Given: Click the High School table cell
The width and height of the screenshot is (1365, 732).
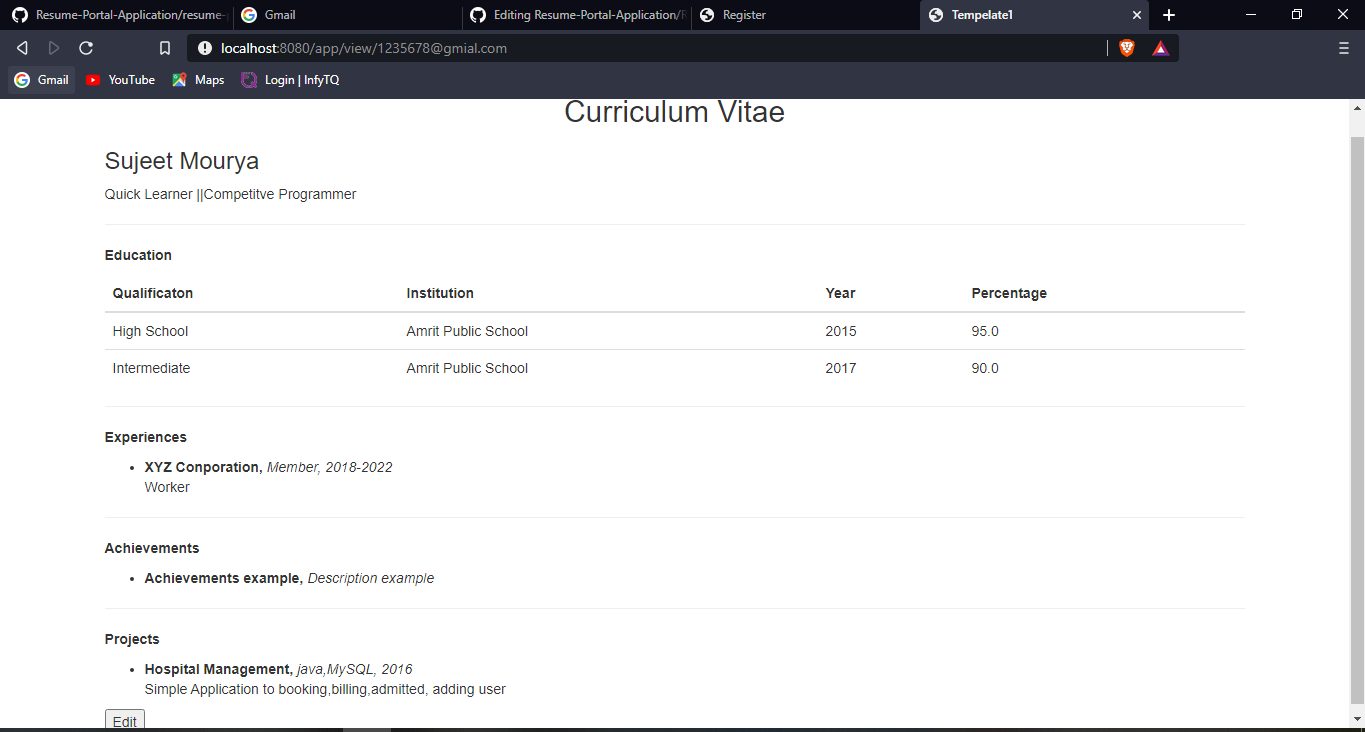Looking at the screenshot, I should [x=150, y=331].
